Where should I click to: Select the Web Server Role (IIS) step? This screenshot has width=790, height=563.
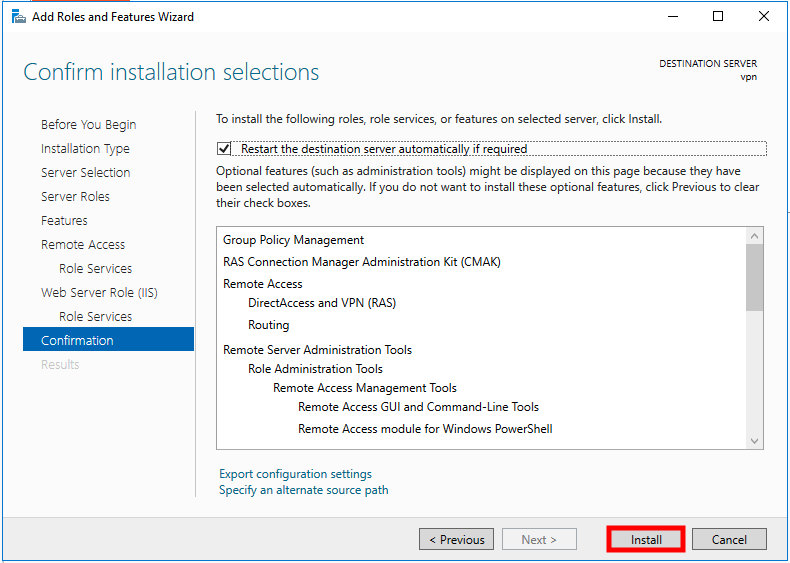tap(99, 293)
